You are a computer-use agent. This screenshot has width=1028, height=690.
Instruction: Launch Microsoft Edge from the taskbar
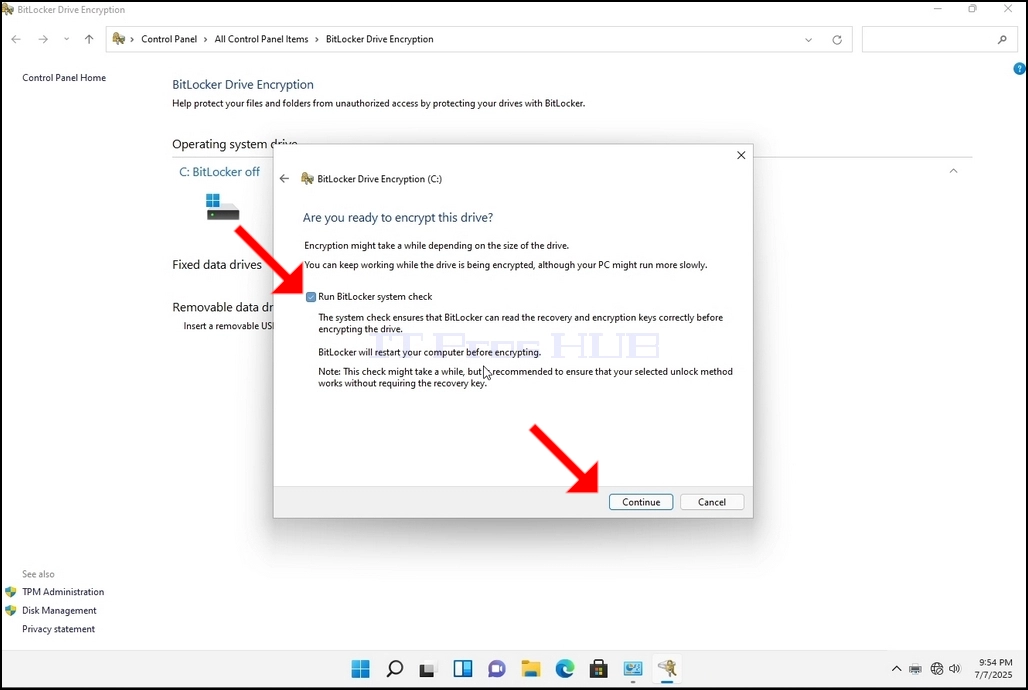point(564,668)
